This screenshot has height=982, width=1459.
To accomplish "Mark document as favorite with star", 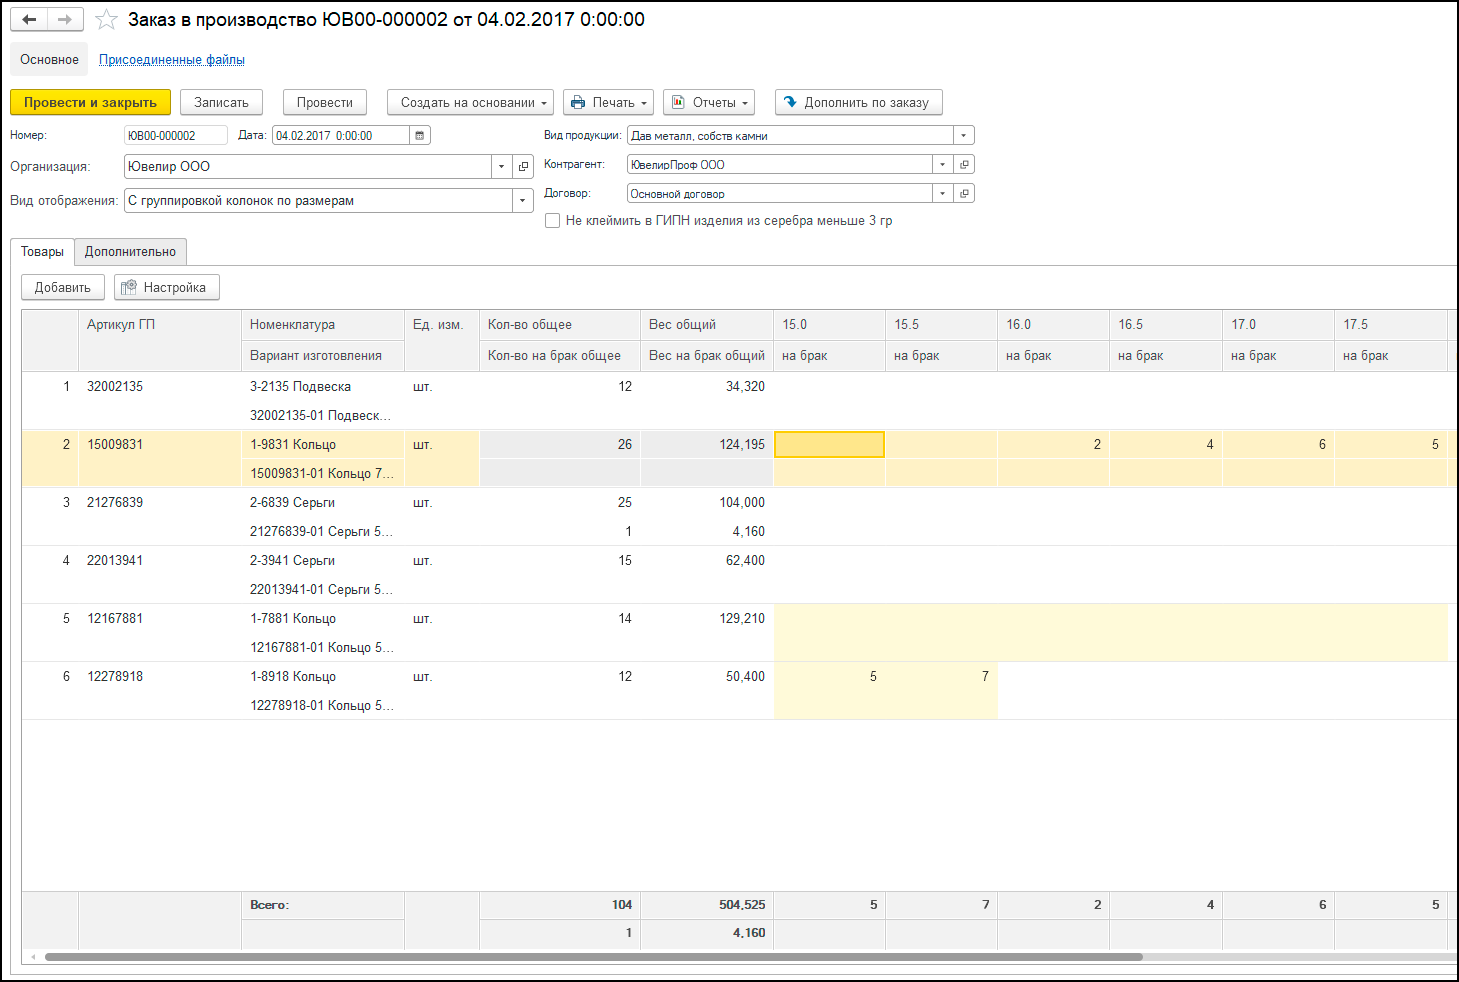I will (x=106, y=20).
